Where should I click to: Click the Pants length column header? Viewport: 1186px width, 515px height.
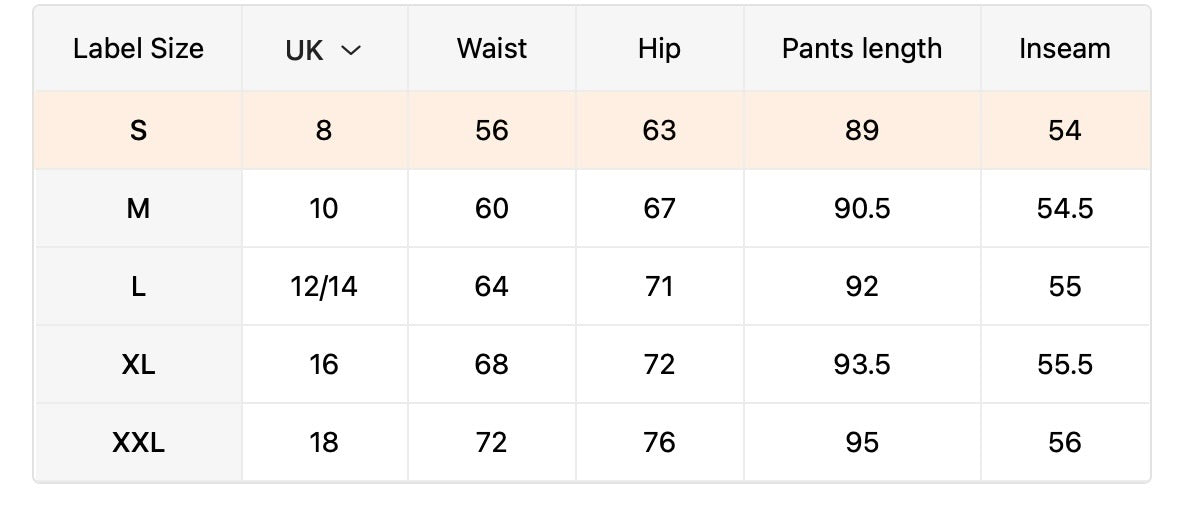click(861, 49)
